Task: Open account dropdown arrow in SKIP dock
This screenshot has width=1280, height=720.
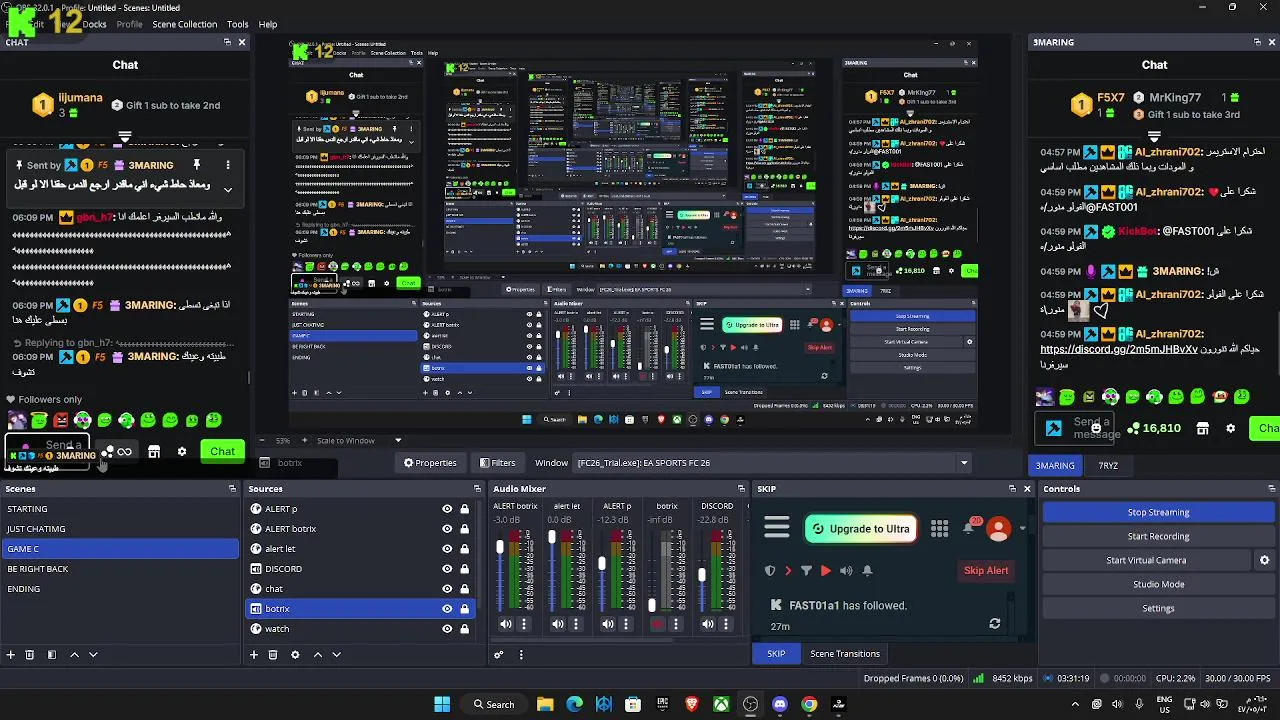Action: [1022, 528]
